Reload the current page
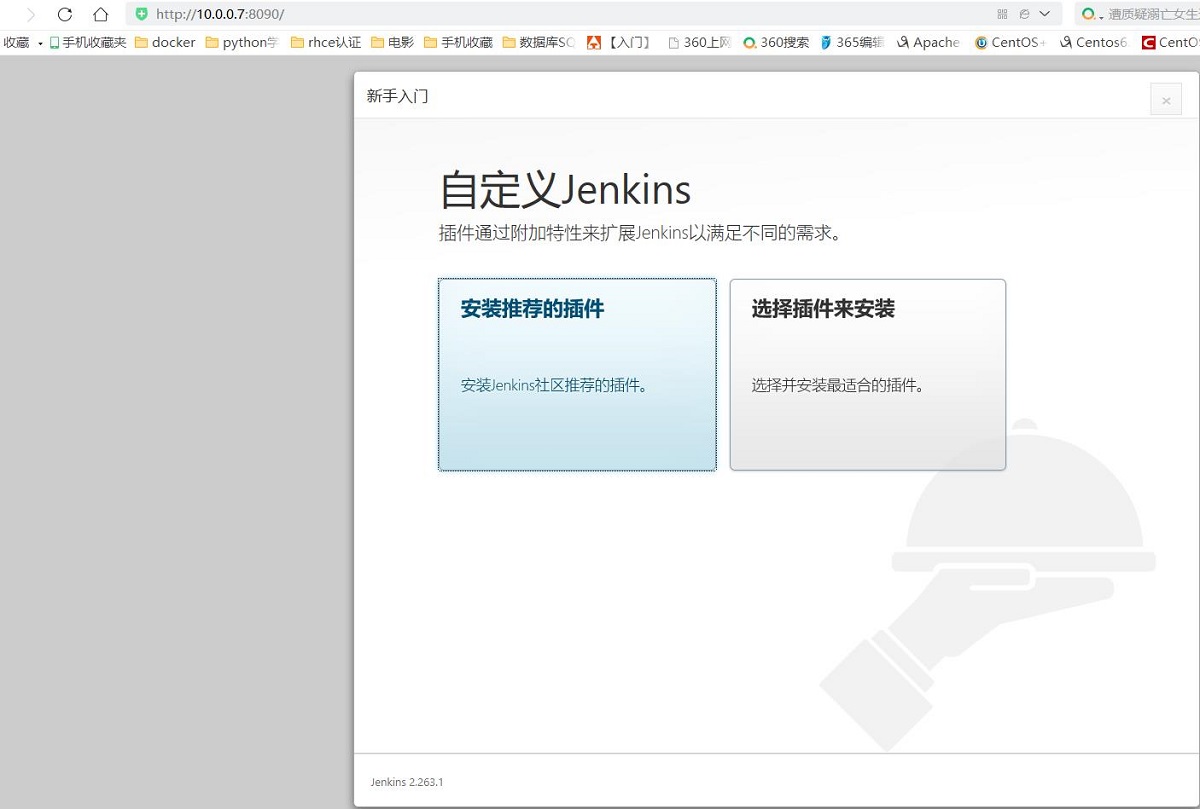 pyautogui.click(x=65, y=14)
